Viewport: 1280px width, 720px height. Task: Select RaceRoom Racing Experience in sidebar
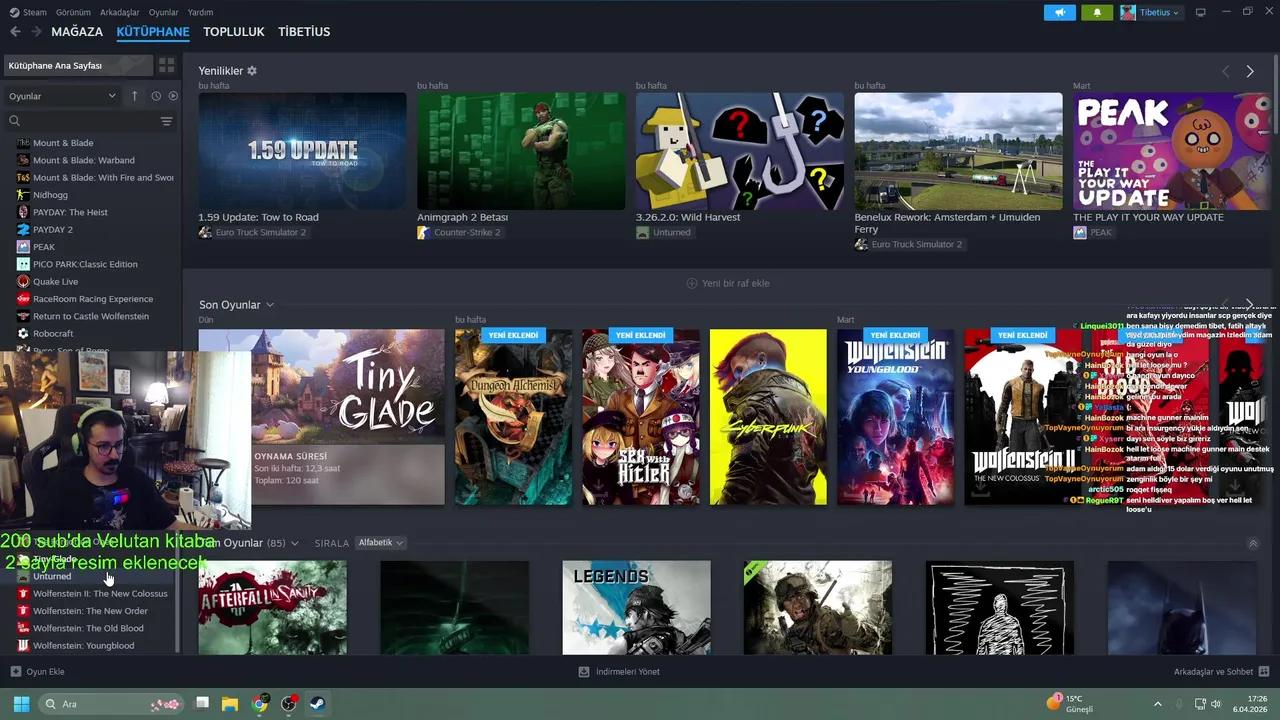(x=93, y=299)
